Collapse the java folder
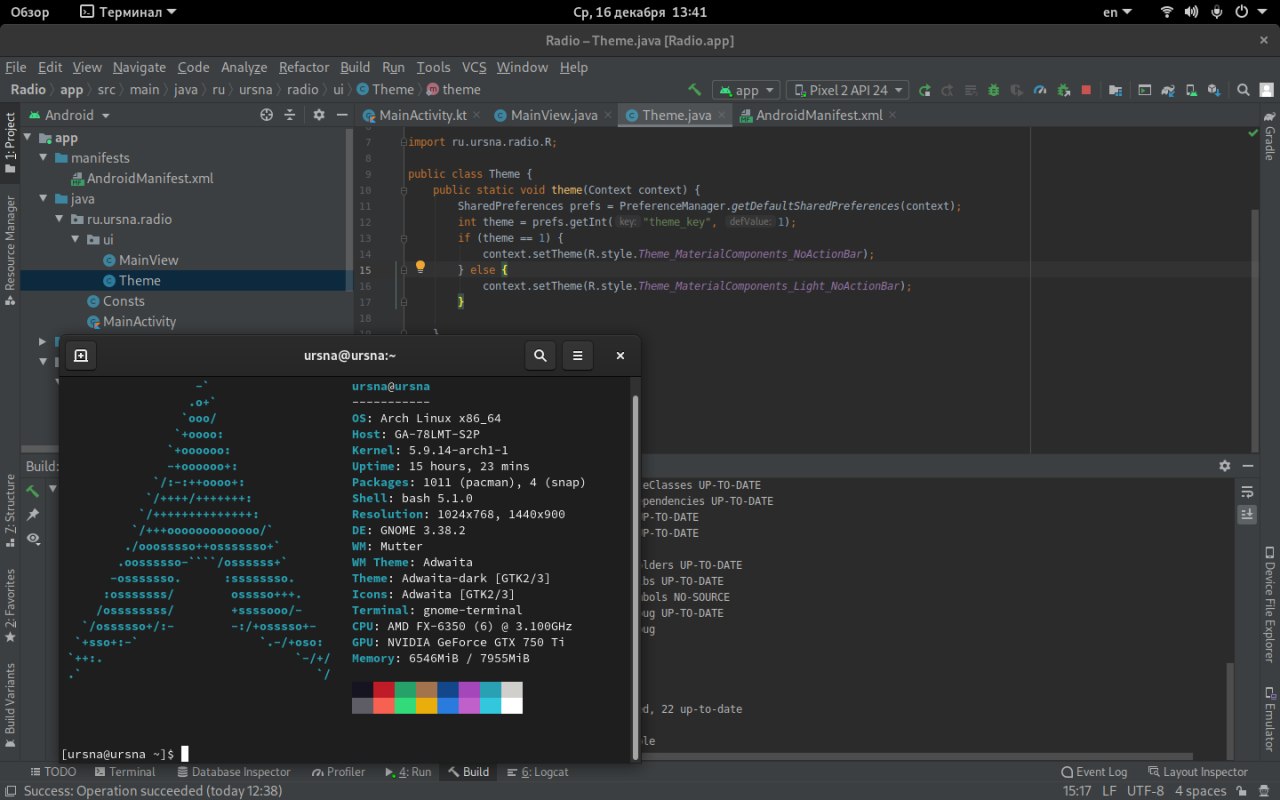Image resolution: width=1280 pixels, height=800 pixels. [x=43, y=199]
